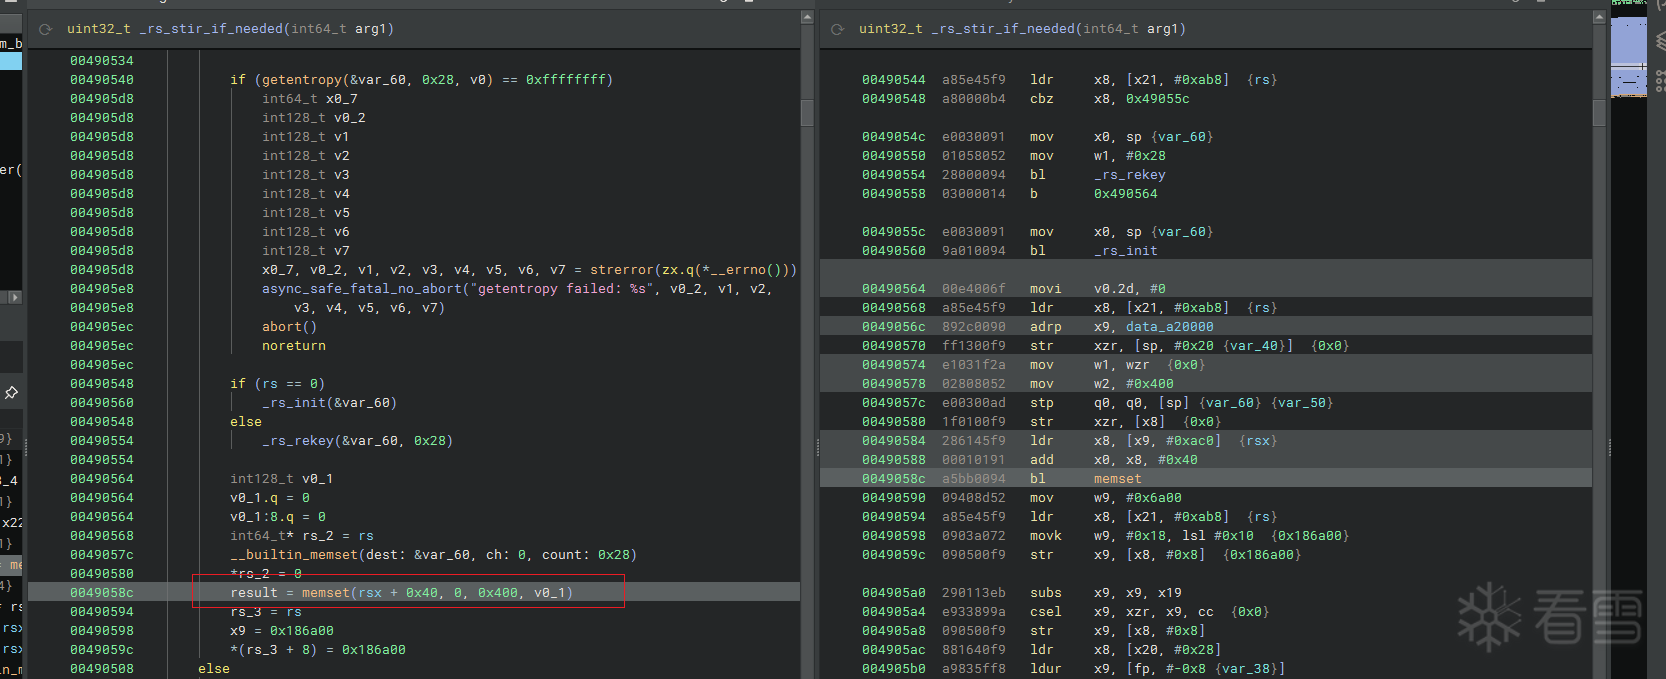Screen dimensions: 1666x679
Task: Click the refresh icon in the left pseudocode pane header
Action: click(x=45, y=29)
